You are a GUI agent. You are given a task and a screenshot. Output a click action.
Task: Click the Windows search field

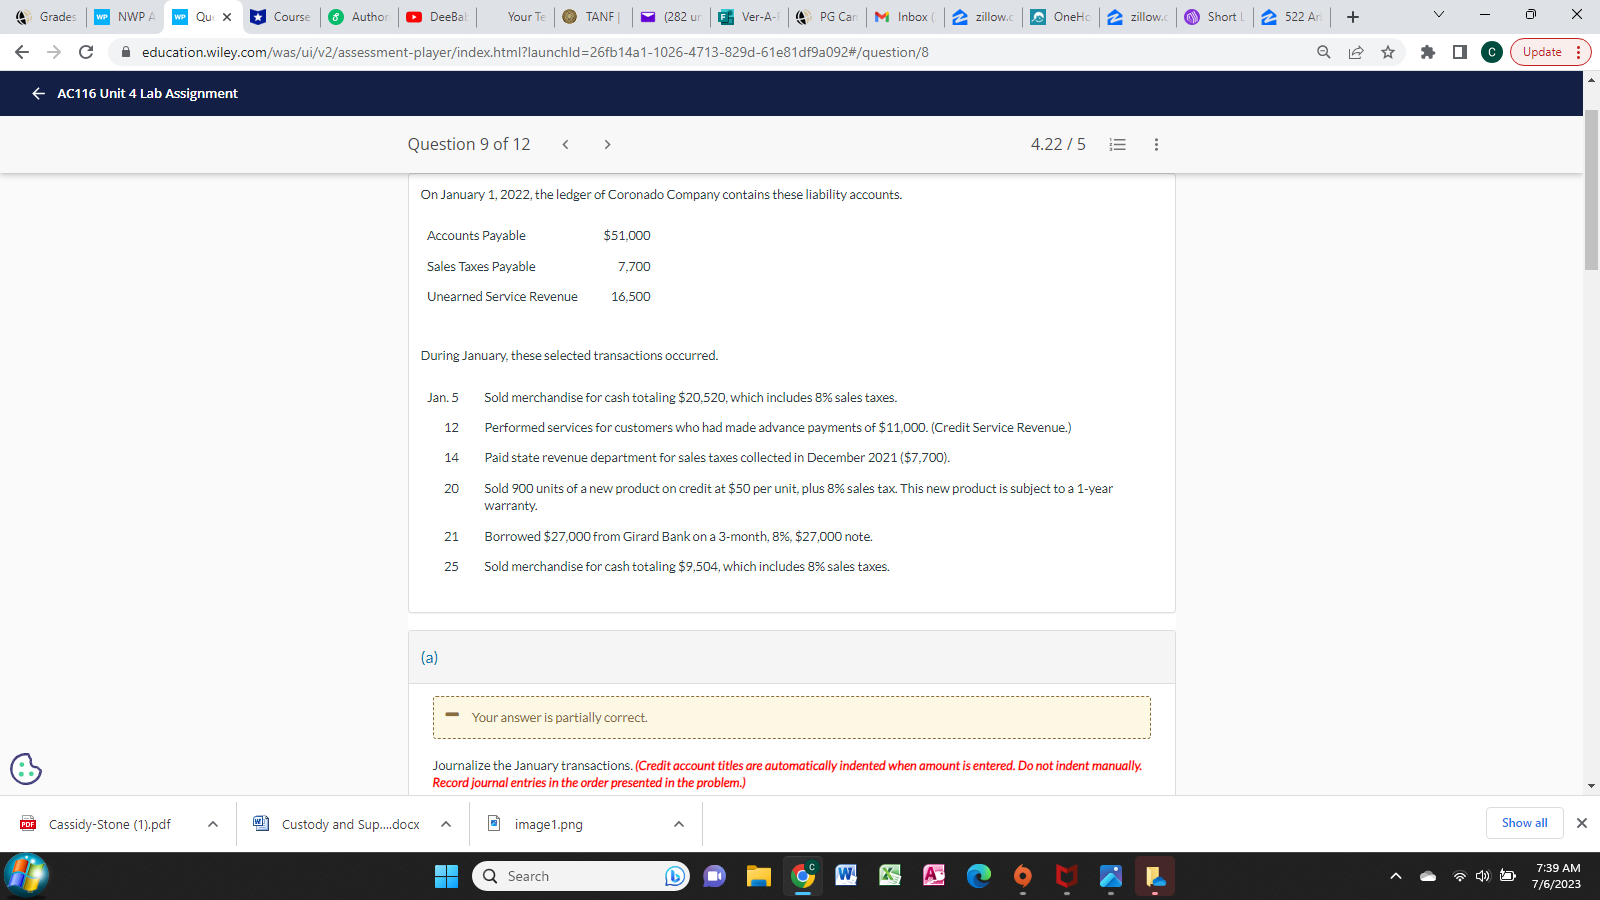580,876
